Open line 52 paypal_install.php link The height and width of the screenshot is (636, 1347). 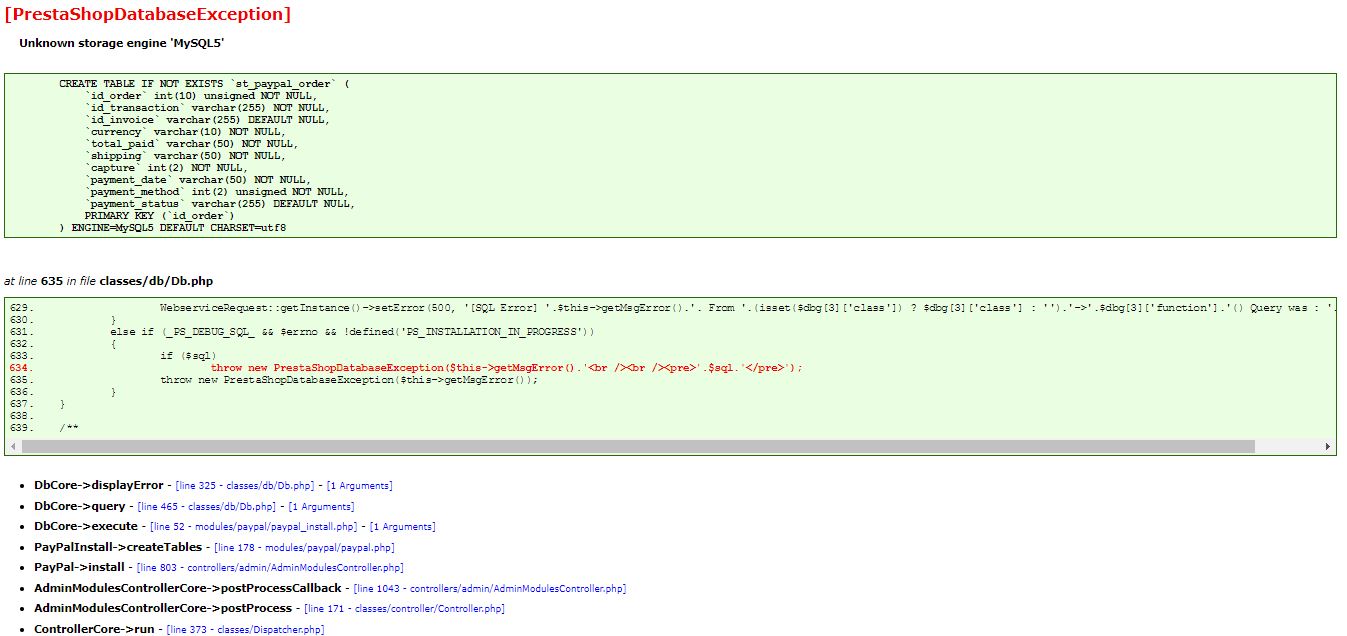(x=254, y=527)
